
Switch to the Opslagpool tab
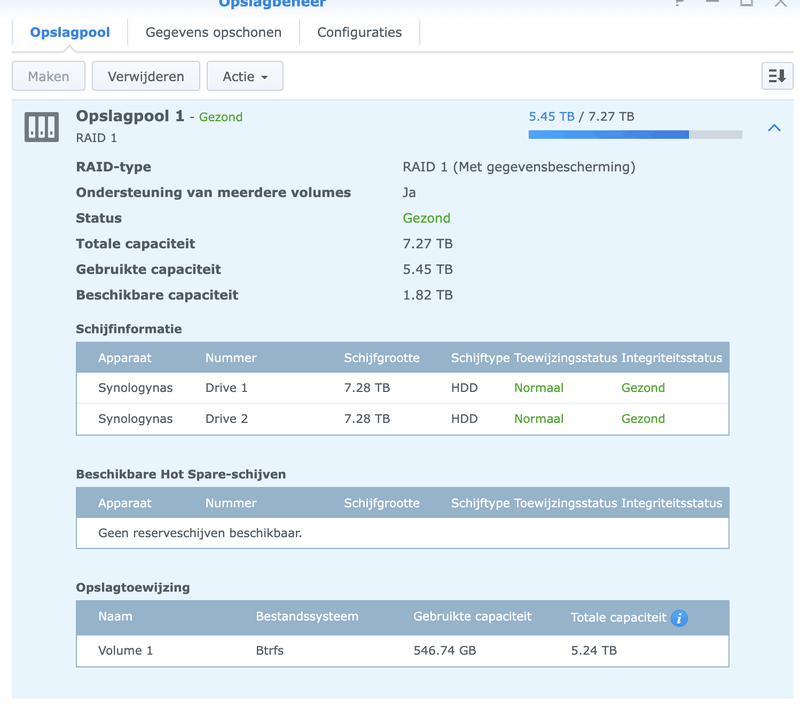click(69, 32)
